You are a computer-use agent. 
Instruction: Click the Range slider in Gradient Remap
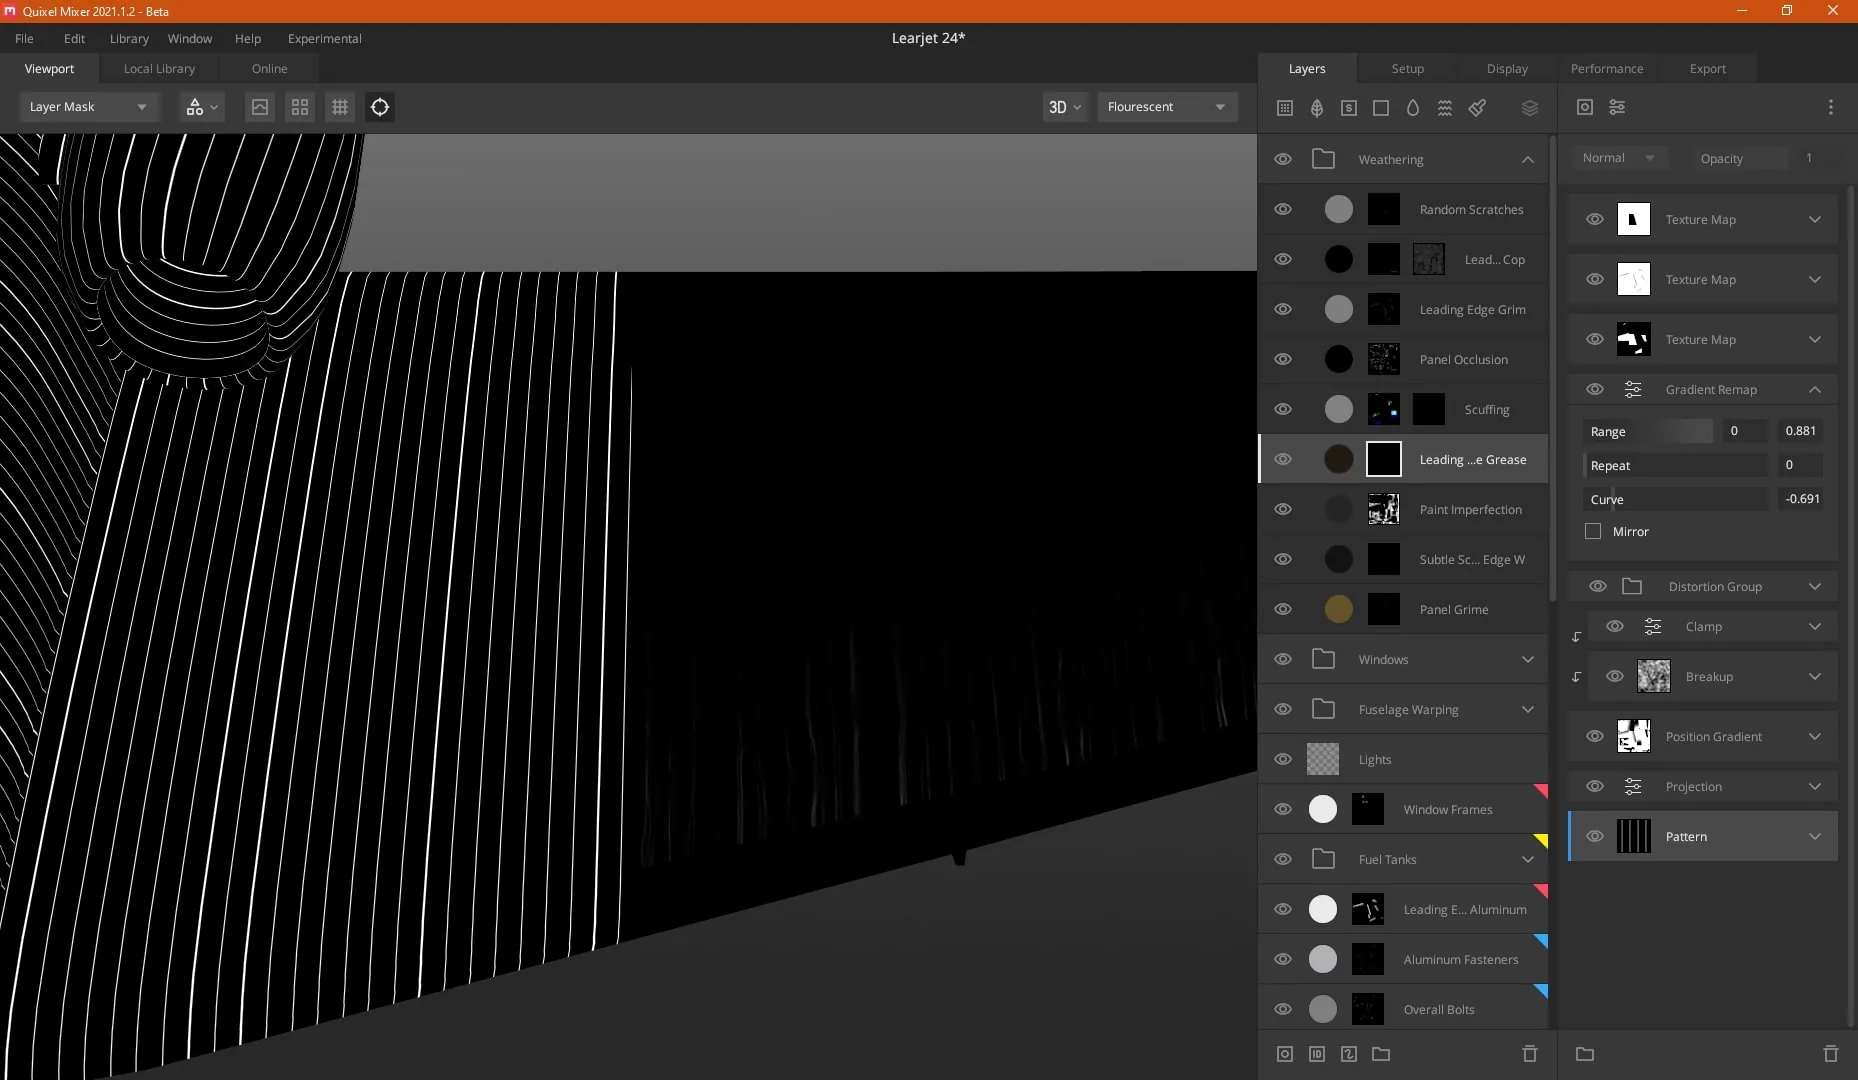click(x=1650, y=431)
